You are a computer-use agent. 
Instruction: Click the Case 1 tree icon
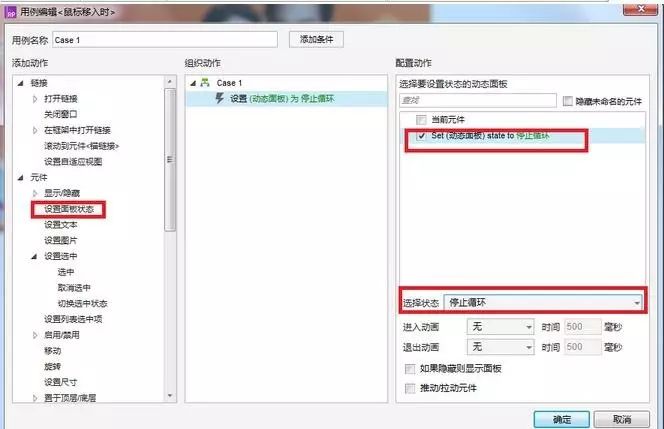(x=205, y=83)
